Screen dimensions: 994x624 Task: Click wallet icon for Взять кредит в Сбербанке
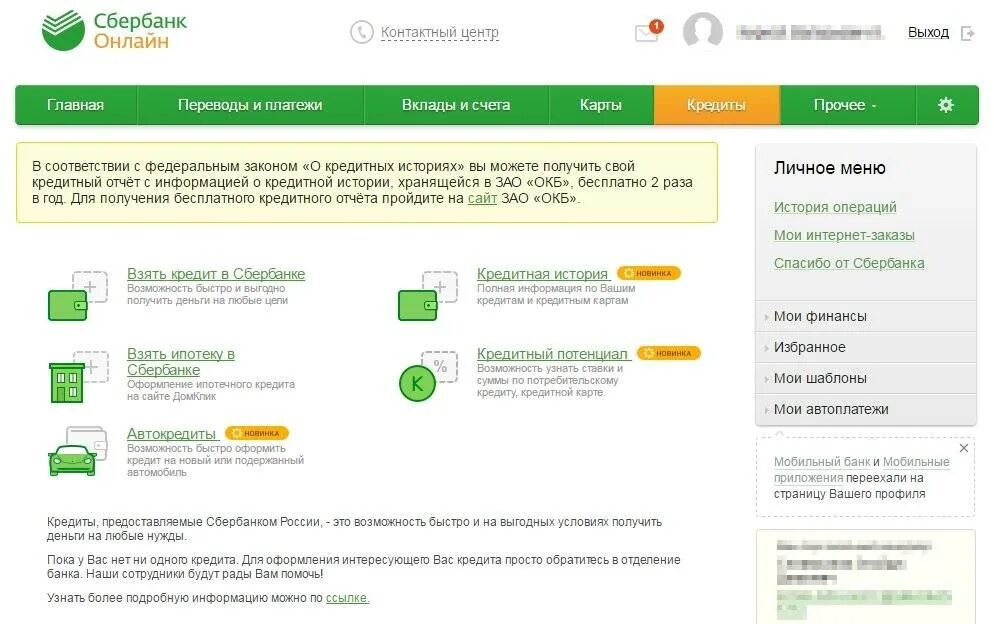(77, 296)
